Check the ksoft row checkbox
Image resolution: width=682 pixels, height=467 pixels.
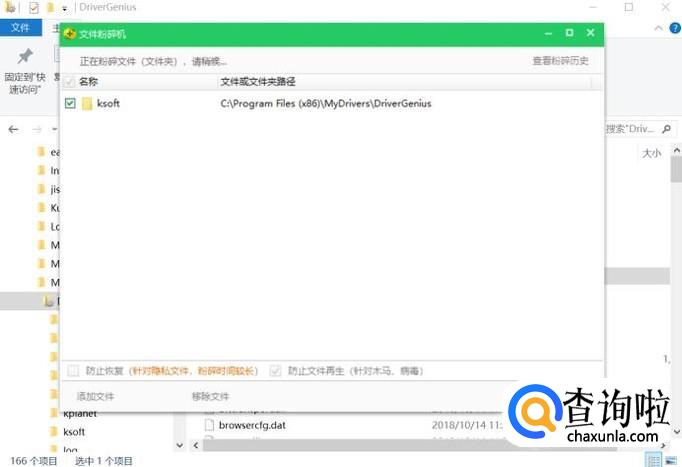70,103
